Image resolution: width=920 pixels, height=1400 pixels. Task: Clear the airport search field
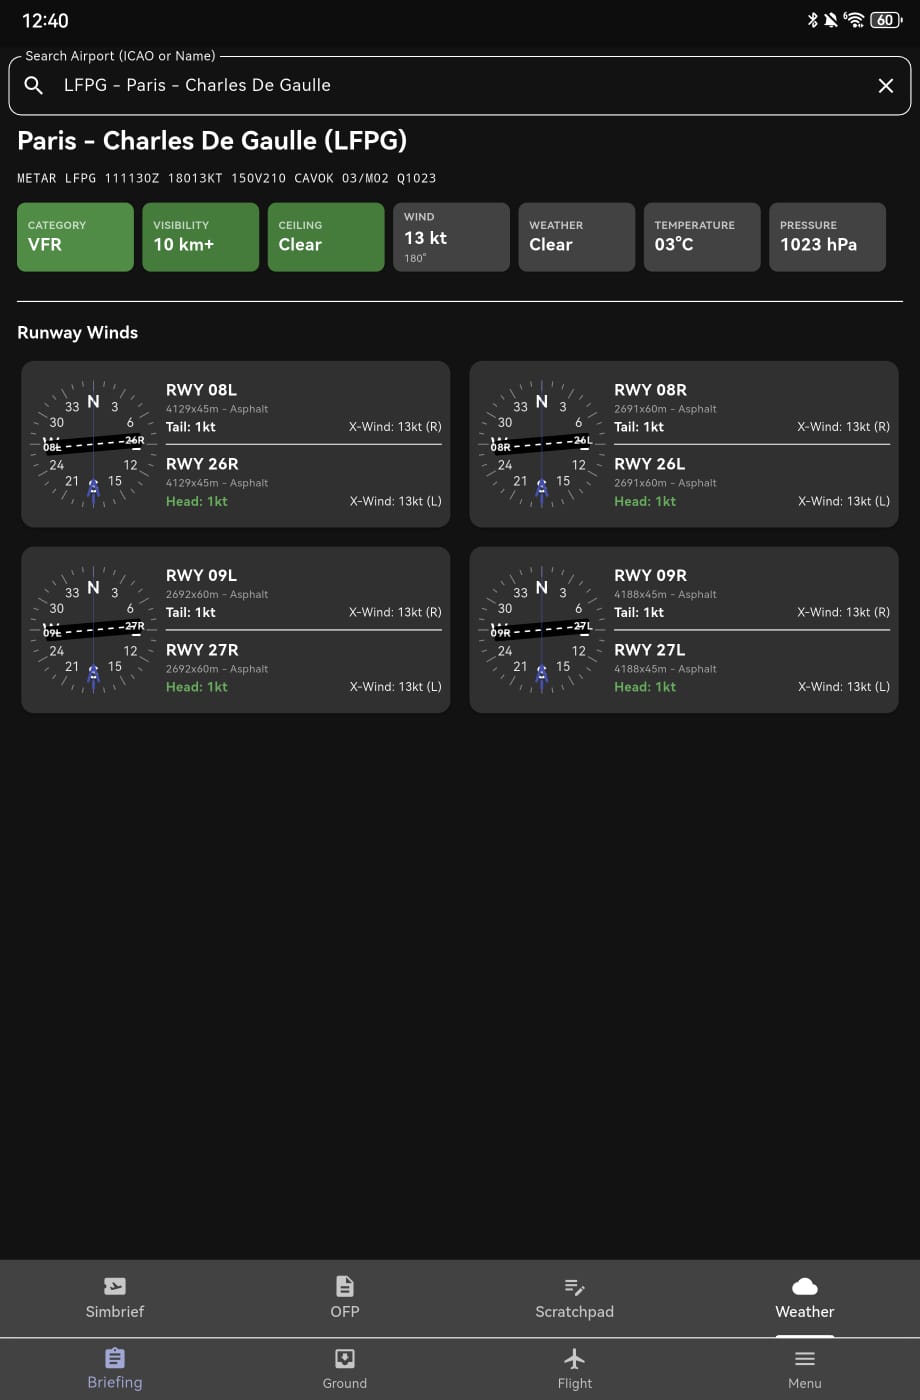885,86
